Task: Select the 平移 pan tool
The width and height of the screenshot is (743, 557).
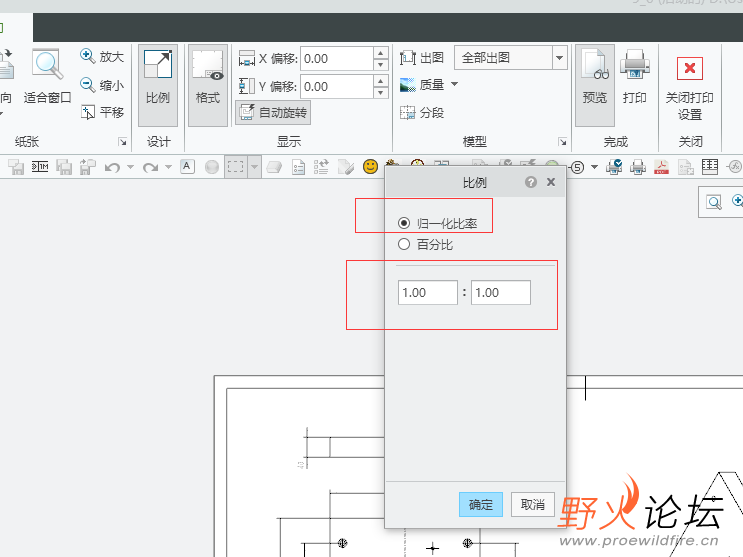Action: (x=102, y=112)
